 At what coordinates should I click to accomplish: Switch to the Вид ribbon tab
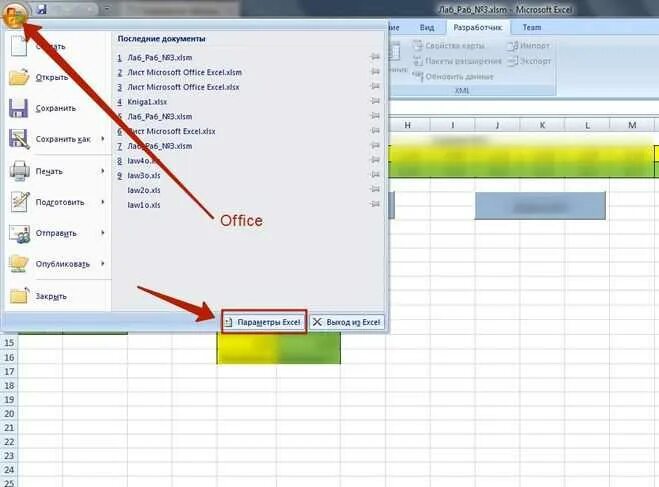click(427, 28)
